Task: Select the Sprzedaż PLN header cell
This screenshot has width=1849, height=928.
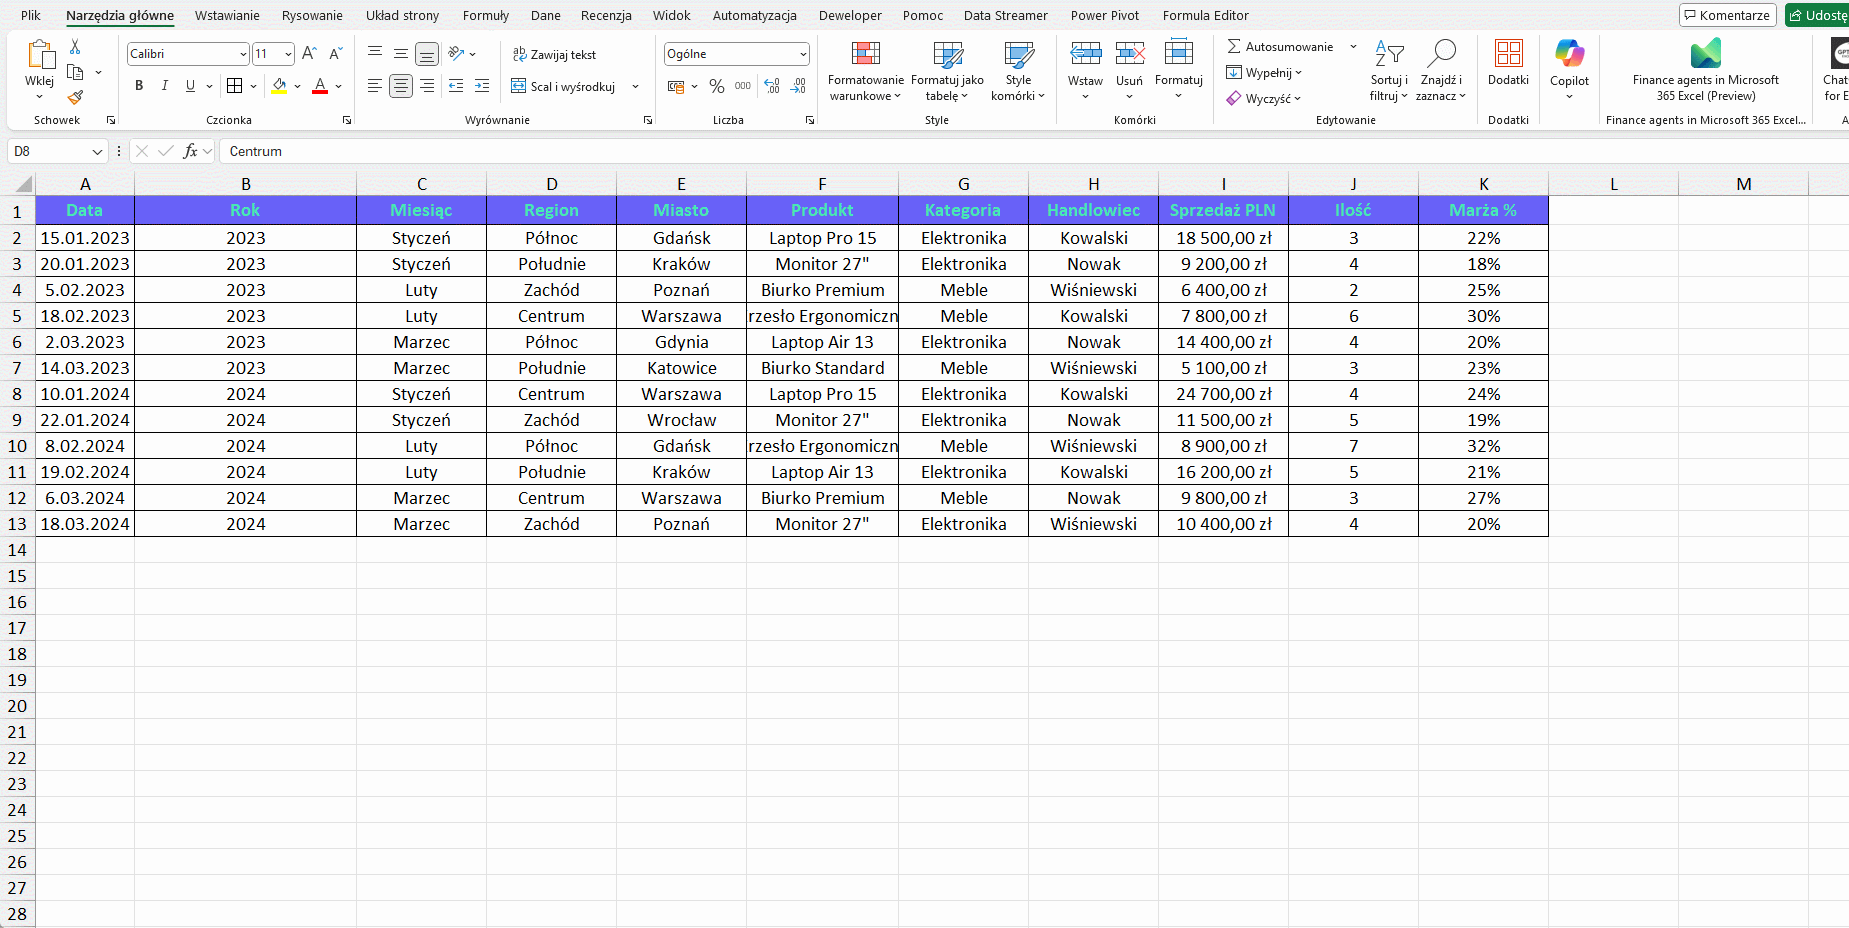Action: pyautogui.click(x=1223, y=210)
